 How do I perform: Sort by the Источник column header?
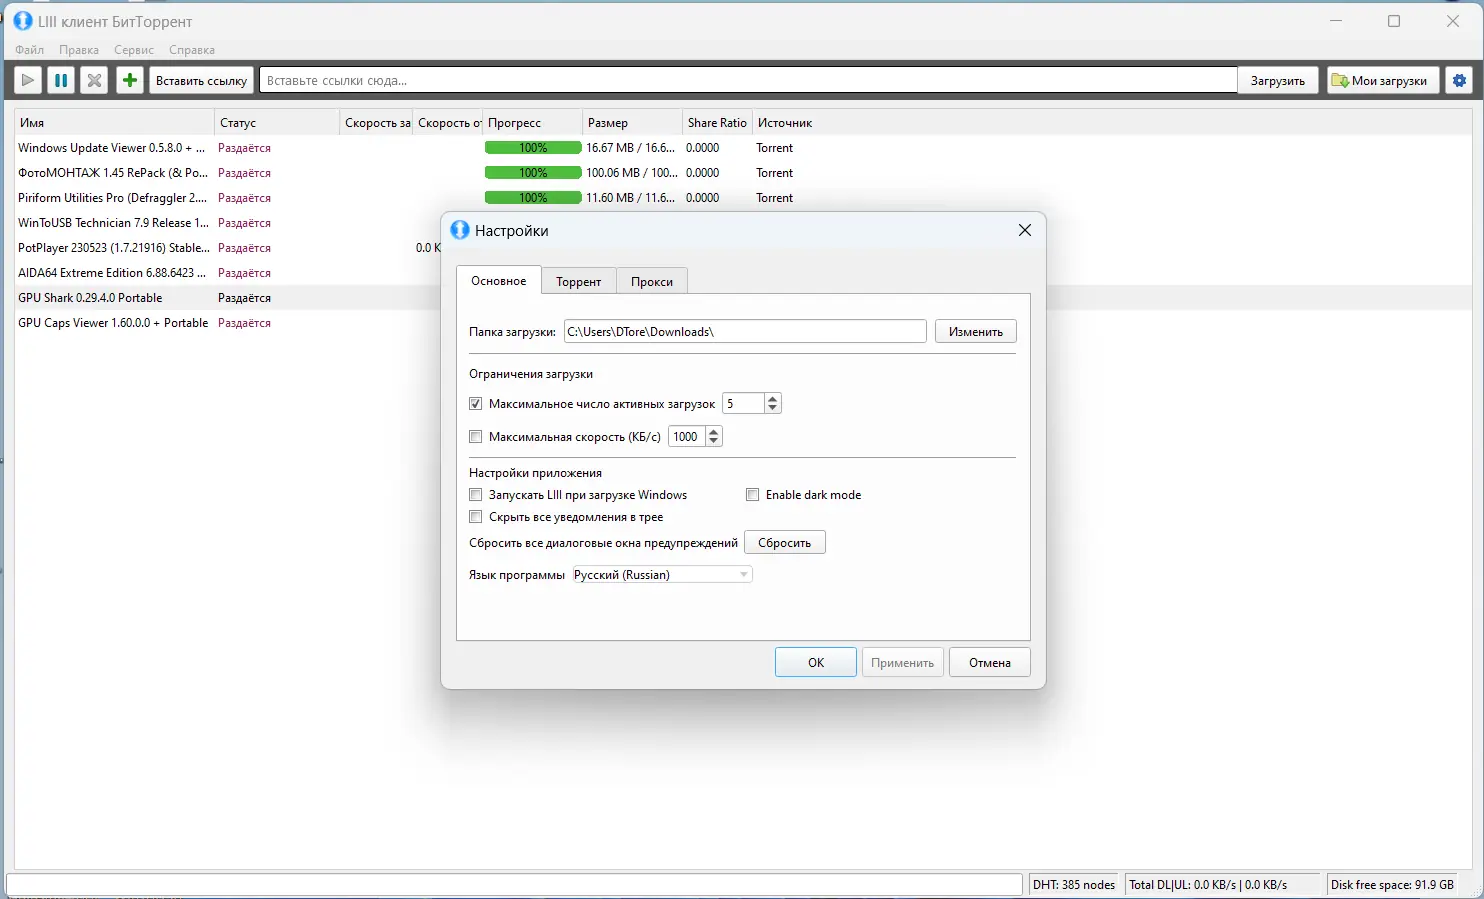coord(785,123)
